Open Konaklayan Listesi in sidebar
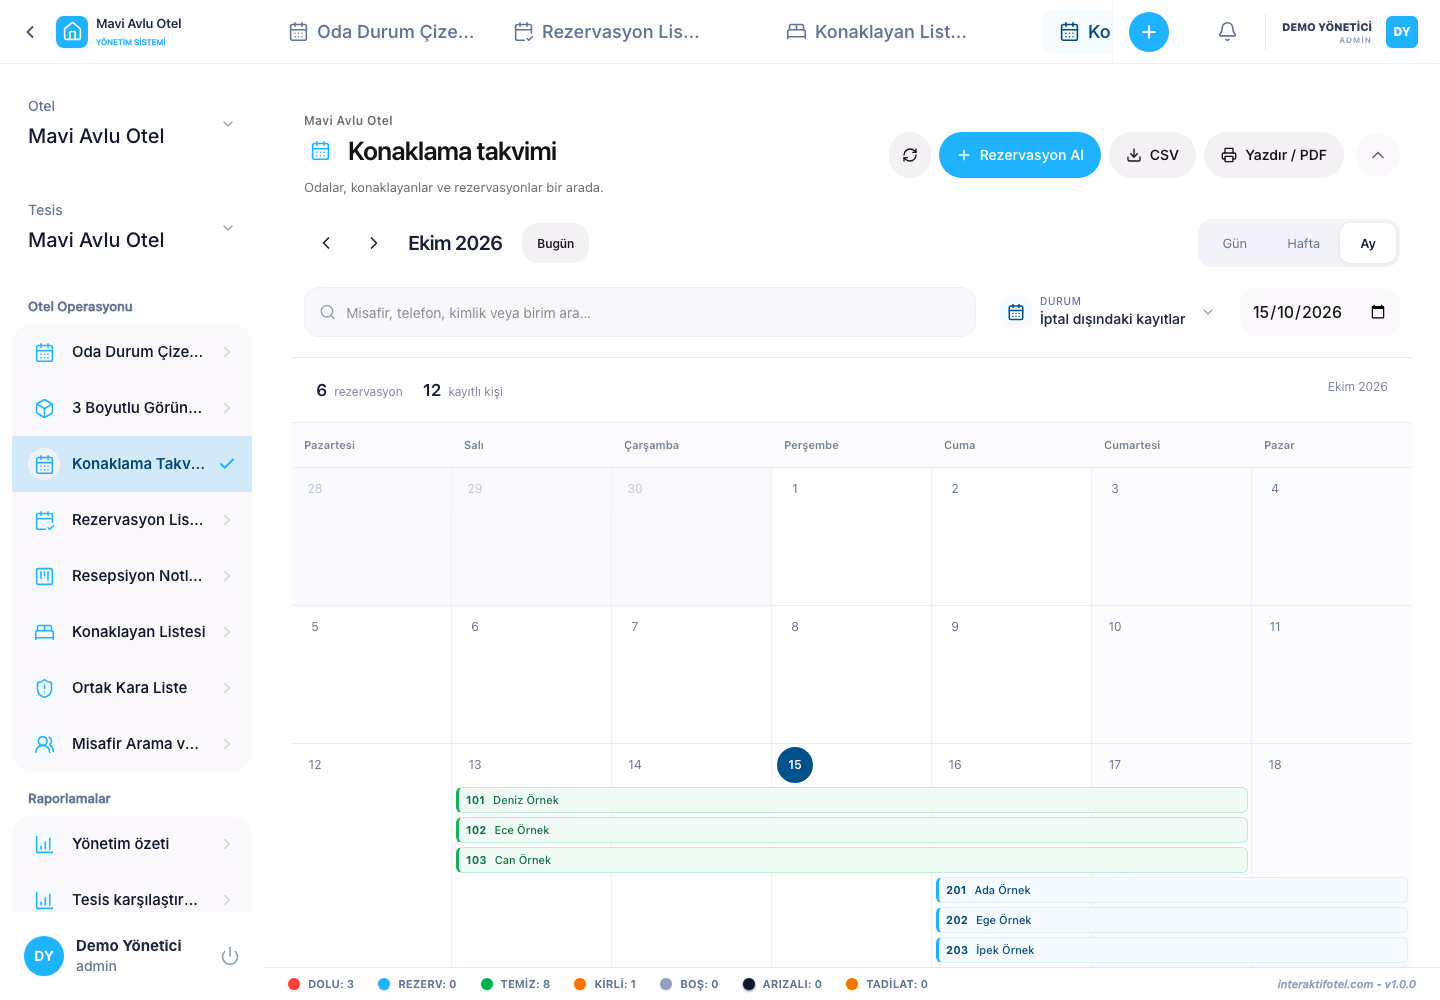1440x1000 pixels. click(132, 632)
